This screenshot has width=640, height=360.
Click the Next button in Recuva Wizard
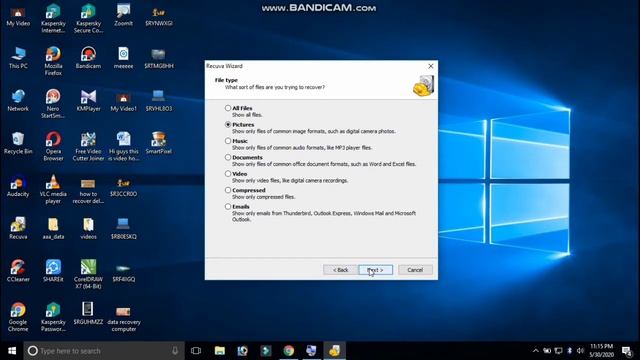376,270
